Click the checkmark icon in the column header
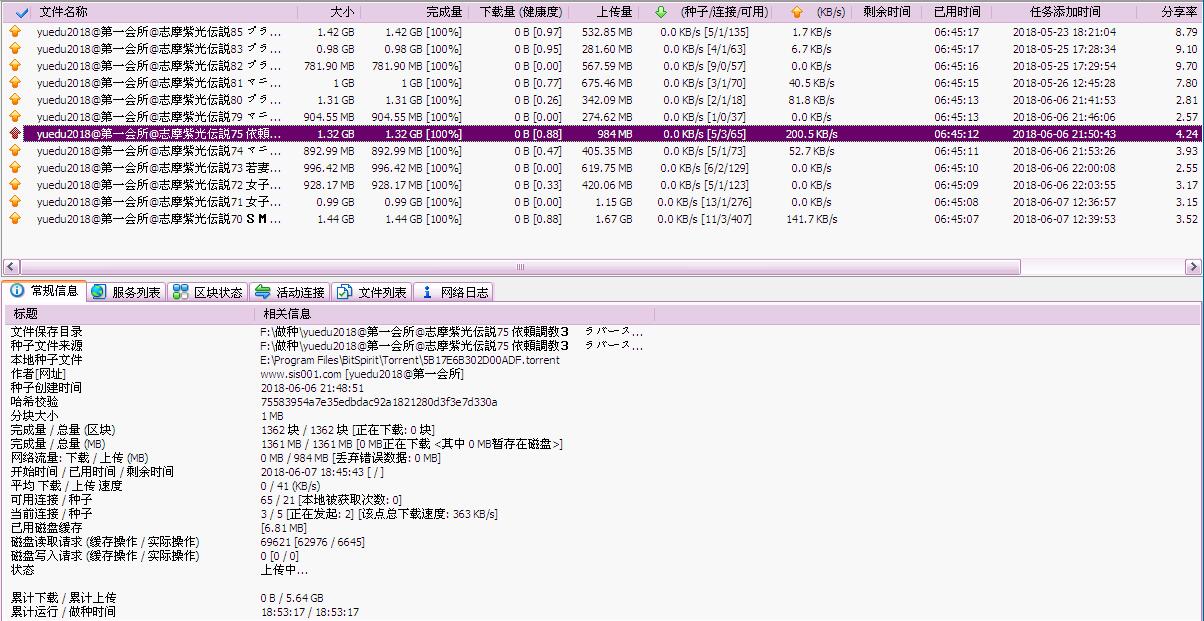The width and height of the screenshot is (1204, 621). [x=22, y=12]
